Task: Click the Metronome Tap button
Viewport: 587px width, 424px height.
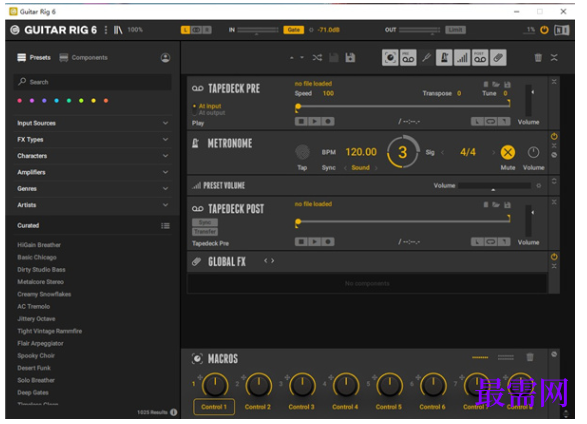Action: tap(302, 152)
